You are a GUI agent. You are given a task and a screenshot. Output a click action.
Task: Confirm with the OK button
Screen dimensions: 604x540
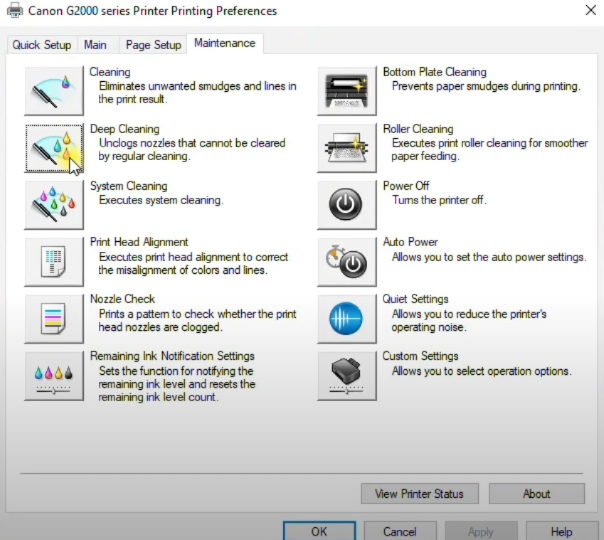[319, 532]
